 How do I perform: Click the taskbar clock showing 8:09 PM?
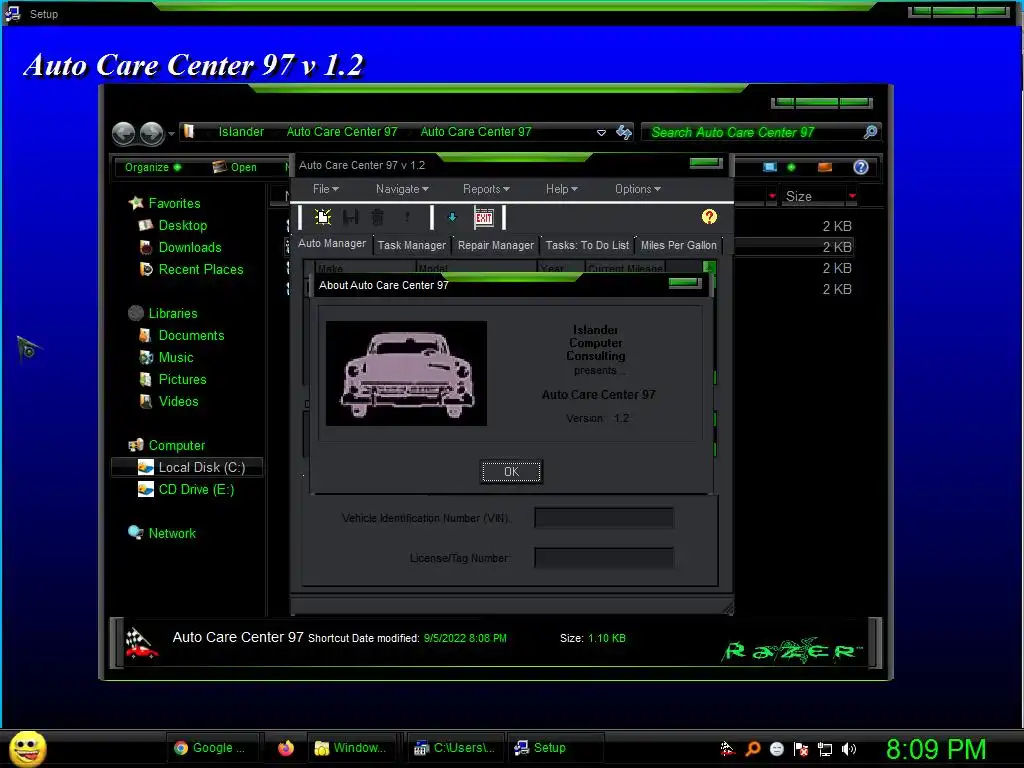pos(936,749)
